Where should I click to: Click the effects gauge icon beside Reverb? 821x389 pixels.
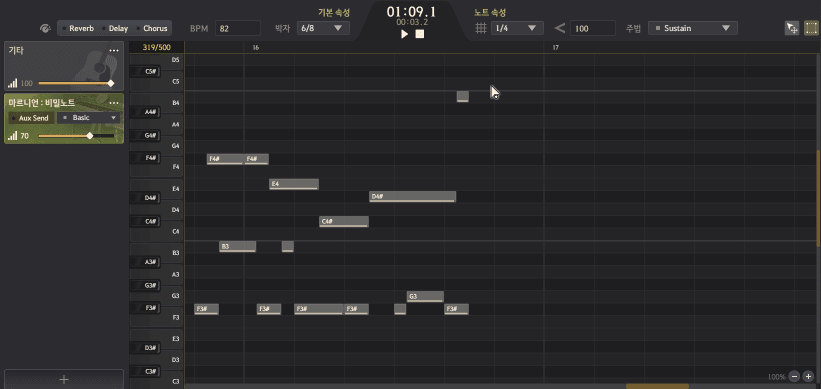tap(46, 28)
